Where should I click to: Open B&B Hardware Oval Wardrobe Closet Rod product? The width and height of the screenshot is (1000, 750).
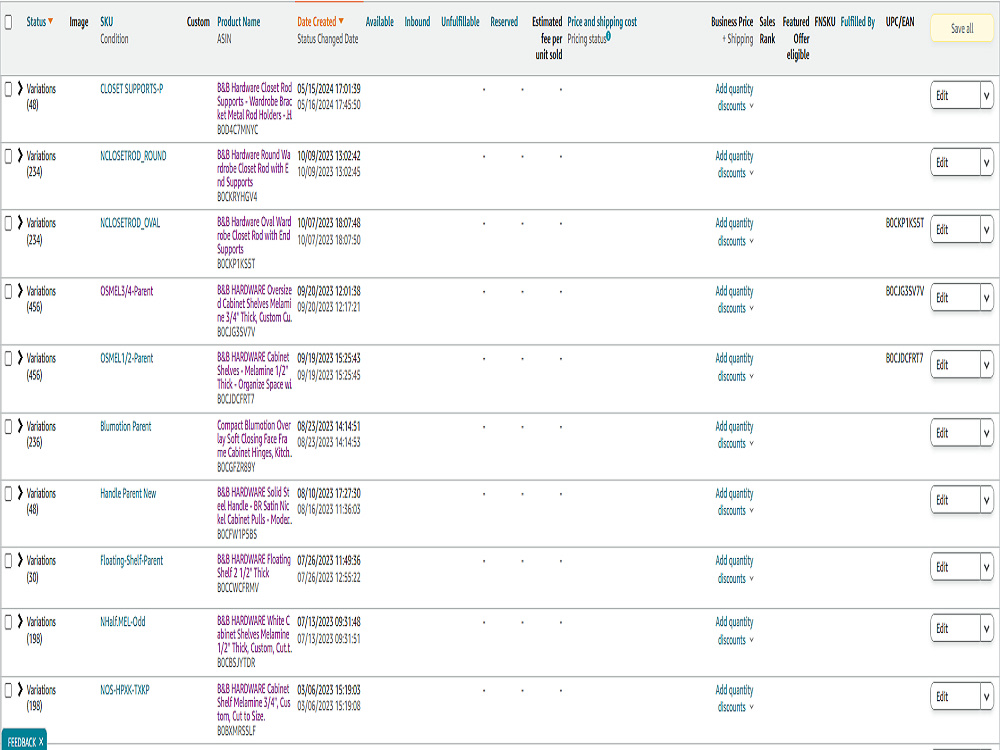pos(254,235)
